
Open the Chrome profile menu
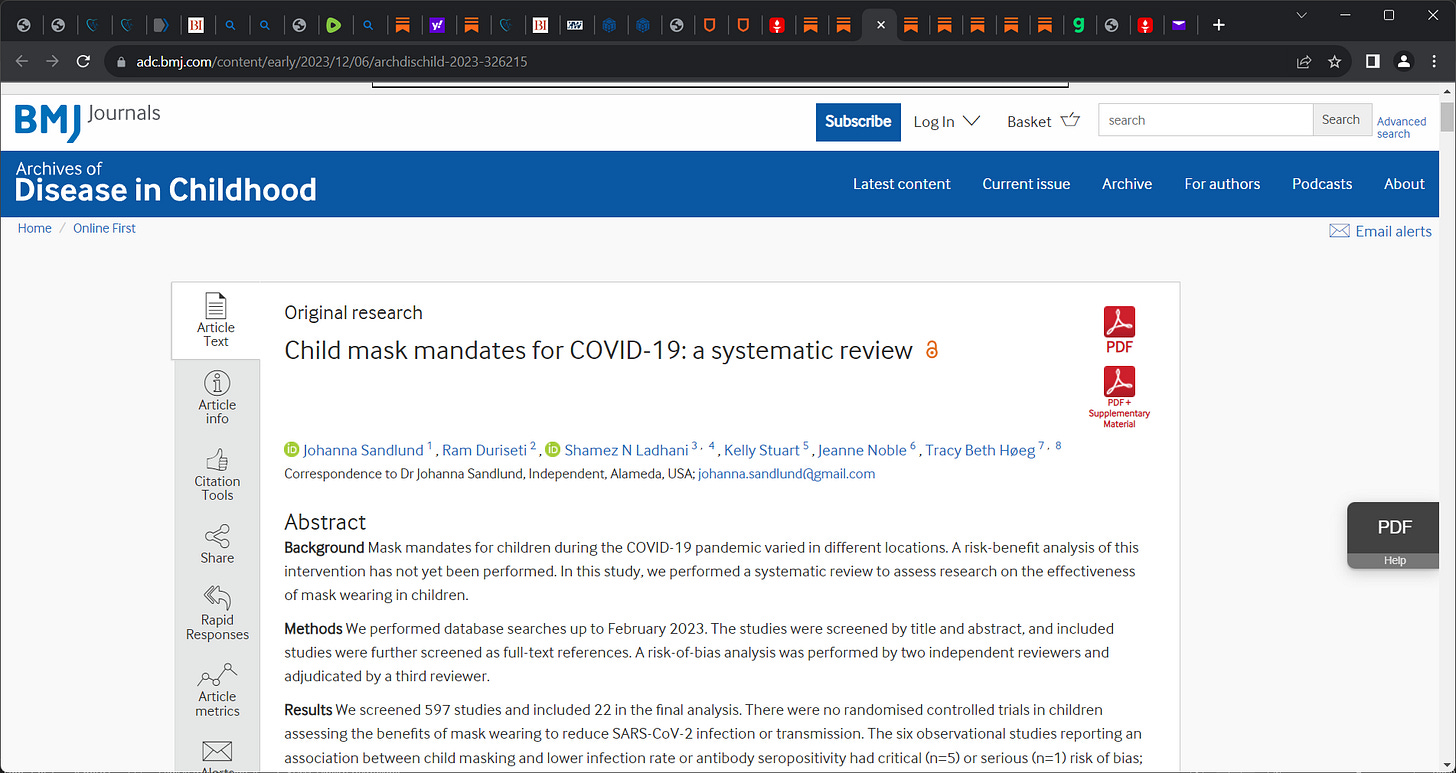pyautogui.click(x=1404, y=62)
